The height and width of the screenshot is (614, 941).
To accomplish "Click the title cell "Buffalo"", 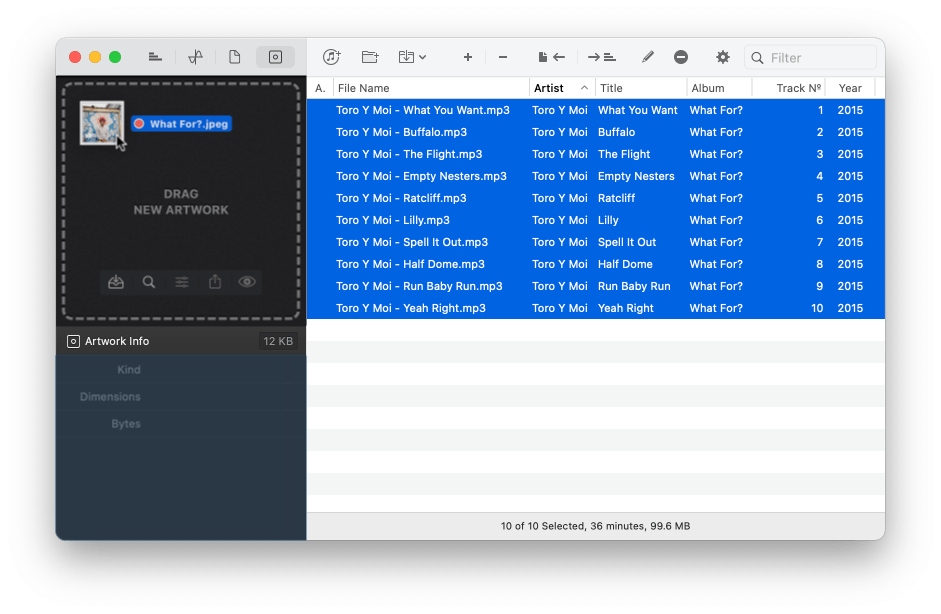I will click(616, 132).
